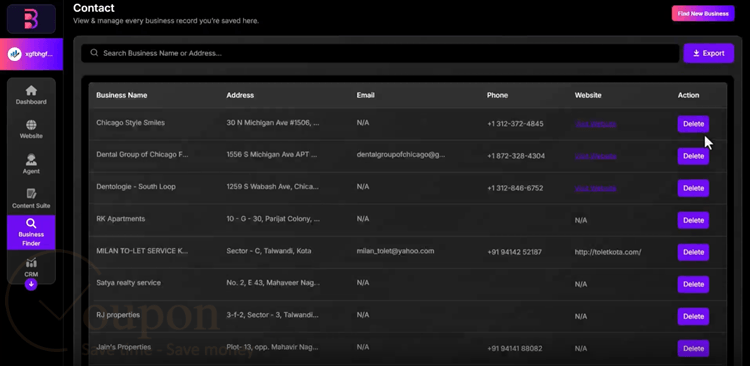Open the http://toletkota.com/ website link
This screenshot has width=750, height=366.
[x=608, y=252]
